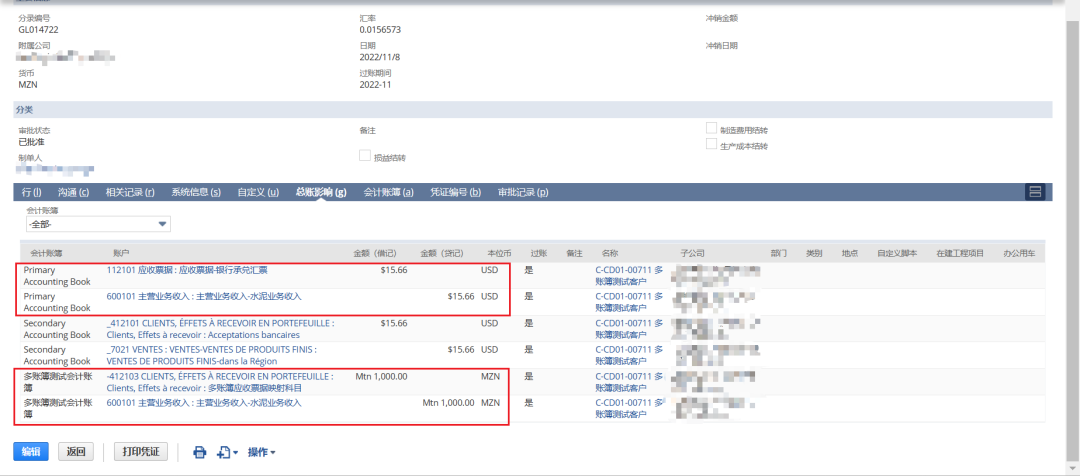Check the 生产成本结转 checkbox
The height and width of the screenshot is (476, 1080).
(711, 144)
